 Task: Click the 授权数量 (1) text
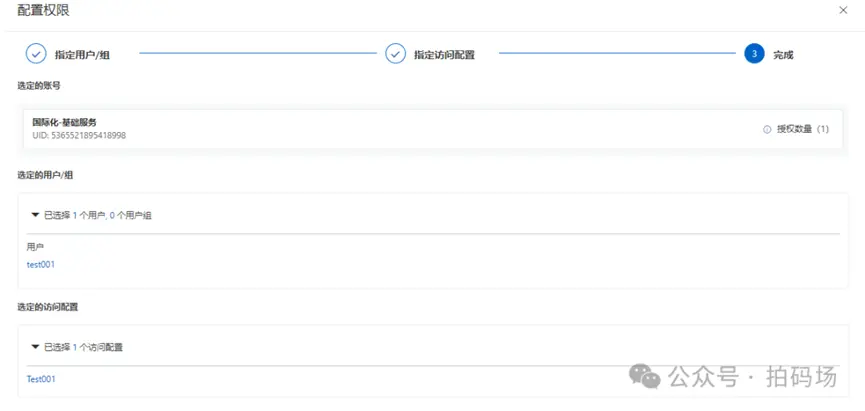(x=803, y=129)
